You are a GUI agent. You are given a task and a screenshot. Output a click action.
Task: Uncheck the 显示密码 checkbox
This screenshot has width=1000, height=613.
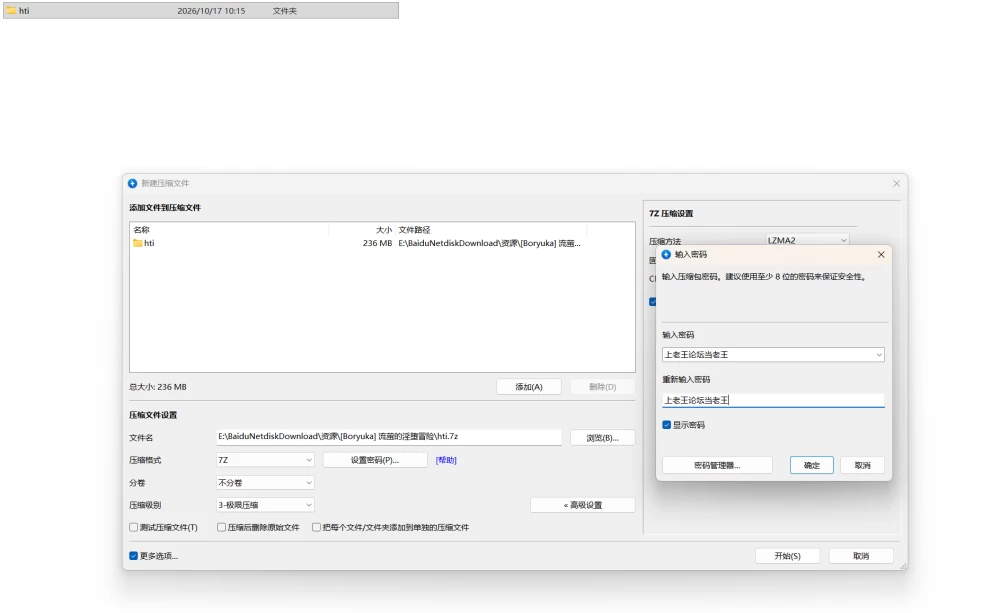(x=666, y=425)
